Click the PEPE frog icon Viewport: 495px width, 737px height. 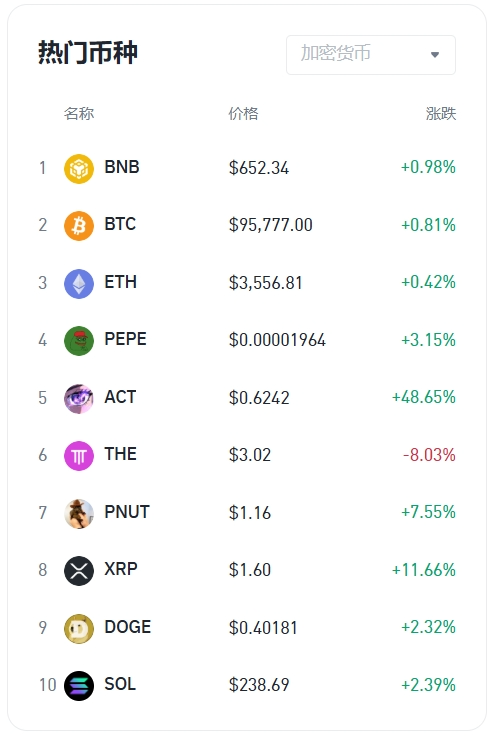coord(79,341)
